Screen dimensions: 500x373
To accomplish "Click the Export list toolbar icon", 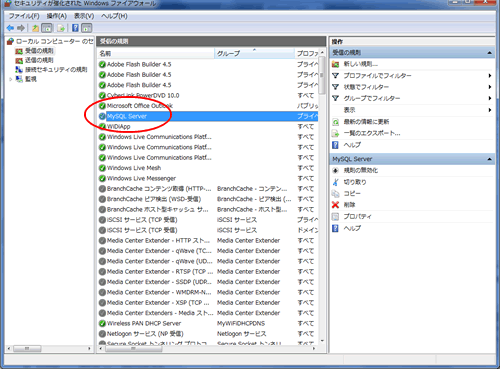I will 61,28.
